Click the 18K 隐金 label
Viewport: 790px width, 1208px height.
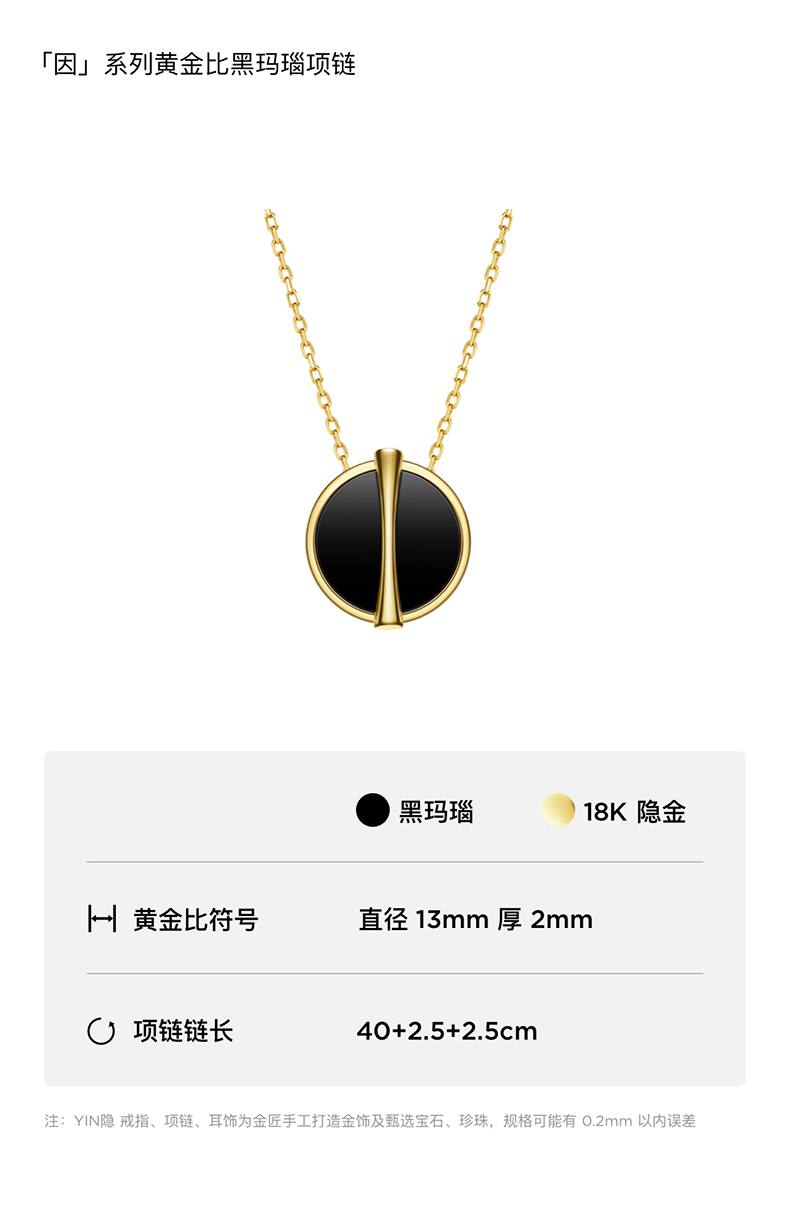[635, 811]
